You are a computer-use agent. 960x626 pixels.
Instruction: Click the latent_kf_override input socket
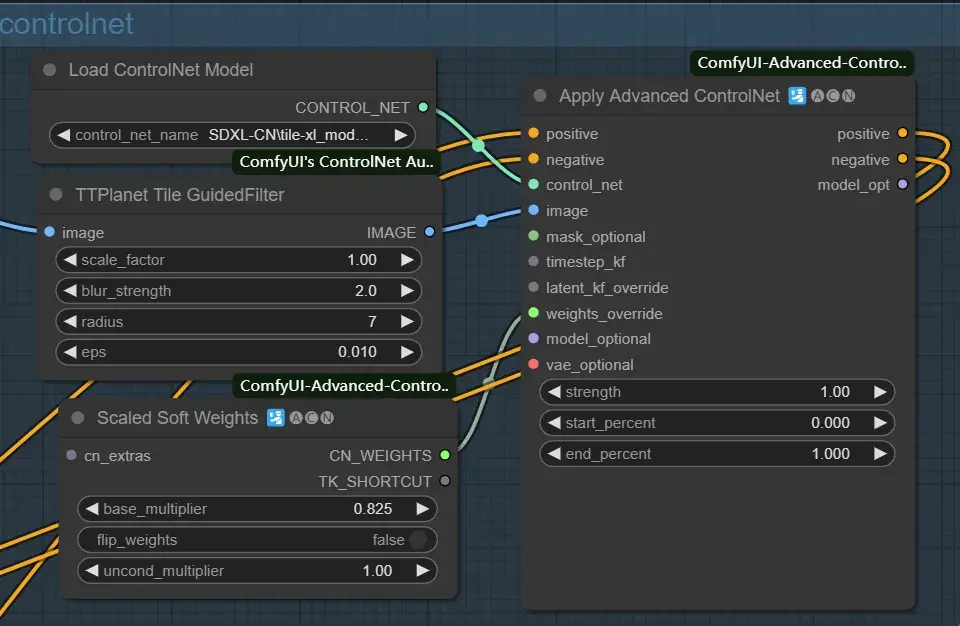(x=533, y=287)
